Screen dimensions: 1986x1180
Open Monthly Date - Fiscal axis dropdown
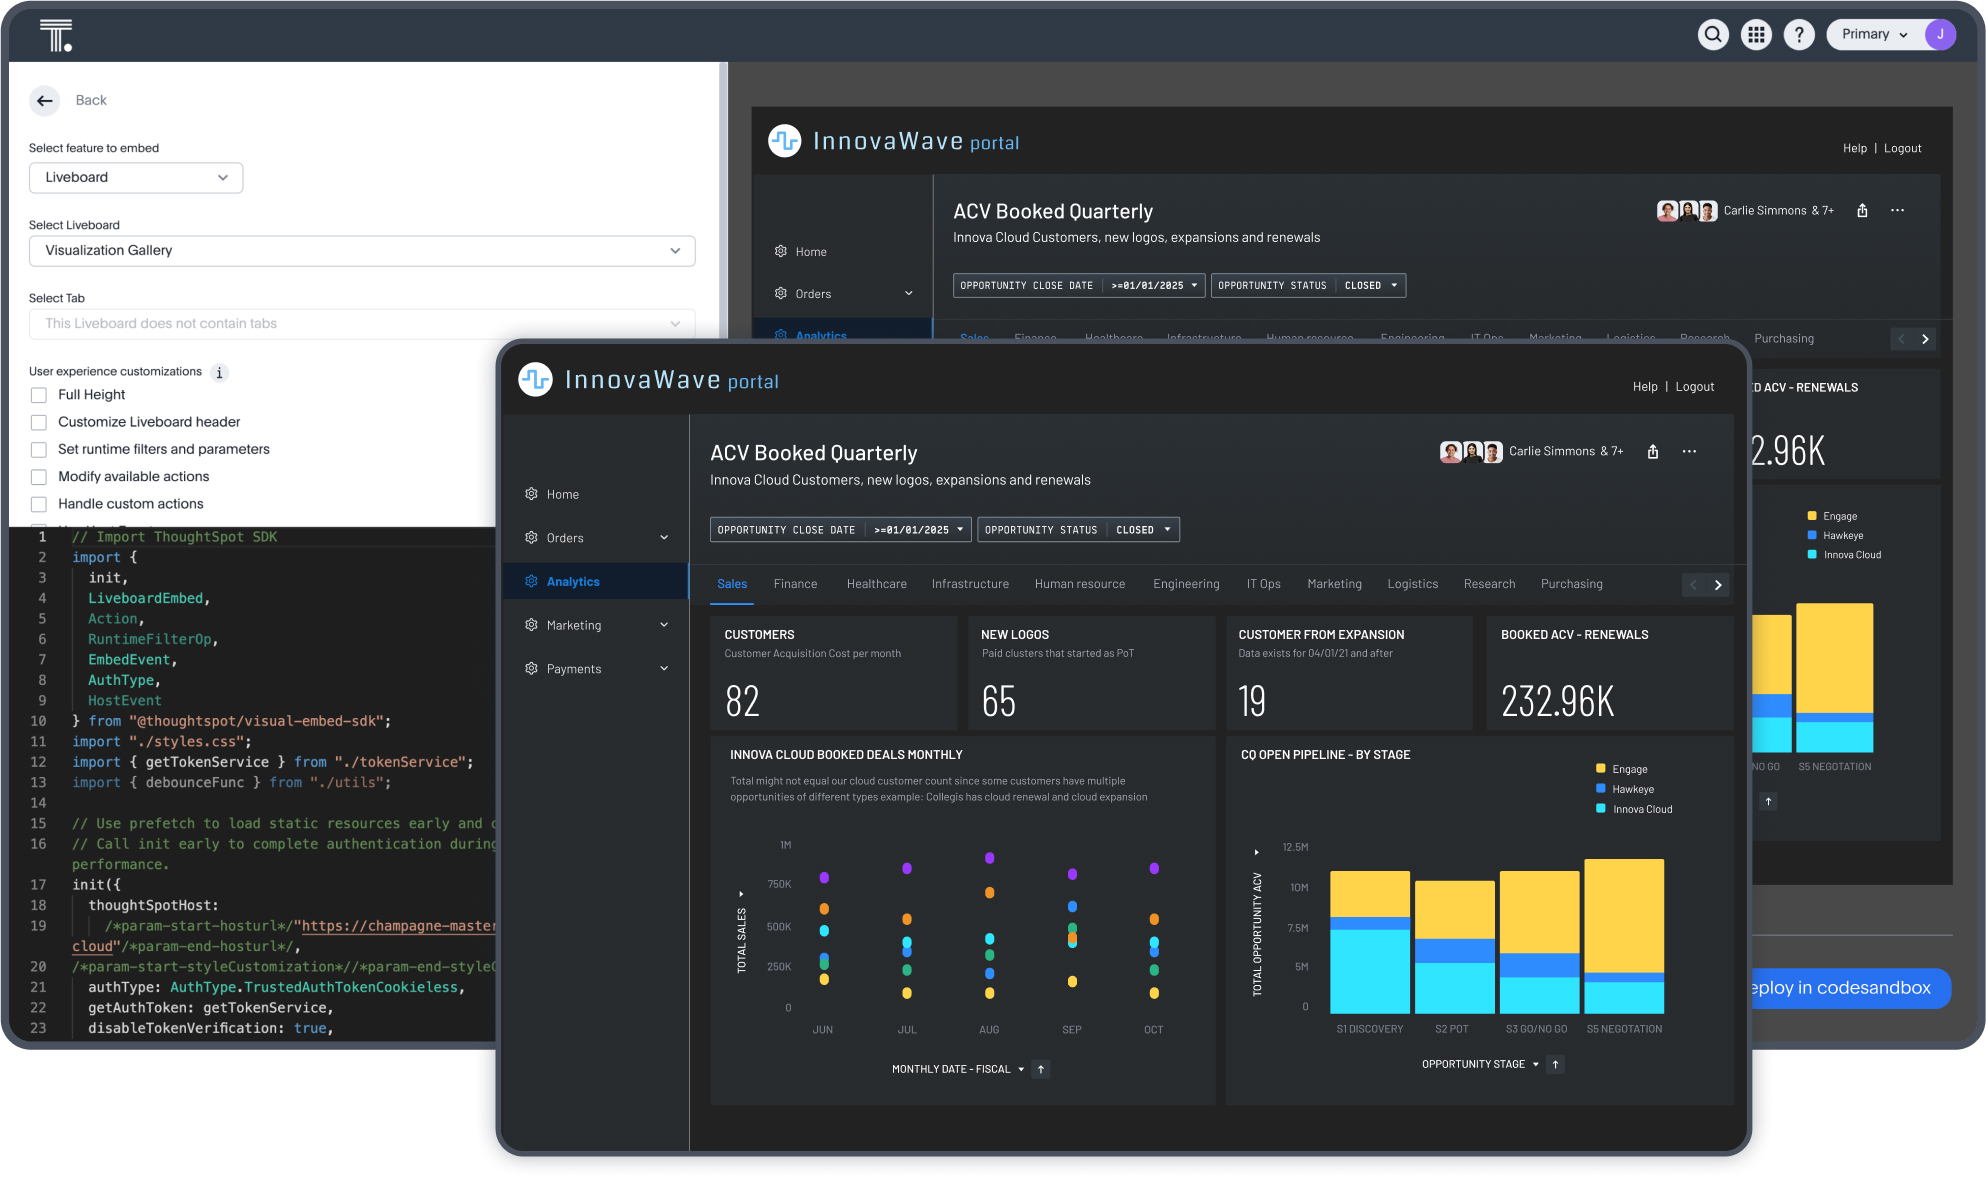tap(958, 1069)
